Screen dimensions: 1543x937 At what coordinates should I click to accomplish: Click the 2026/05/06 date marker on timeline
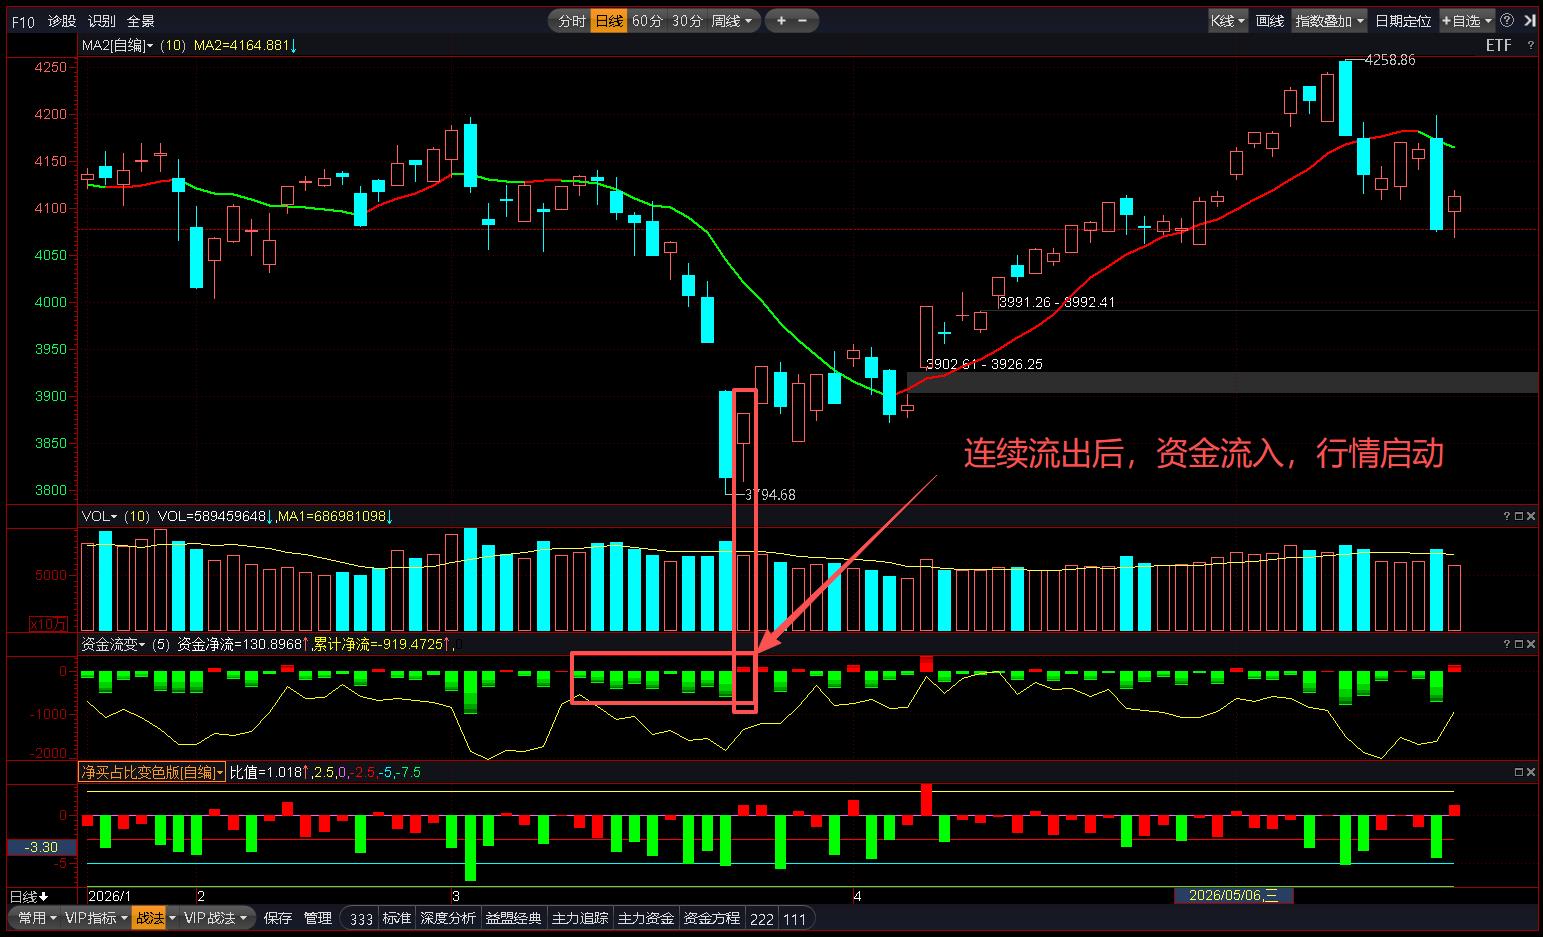coord(1233,895)
